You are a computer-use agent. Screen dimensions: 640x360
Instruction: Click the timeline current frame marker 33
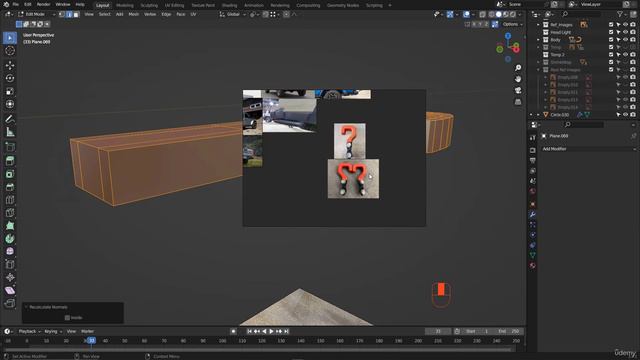click(x=91, y=340)
